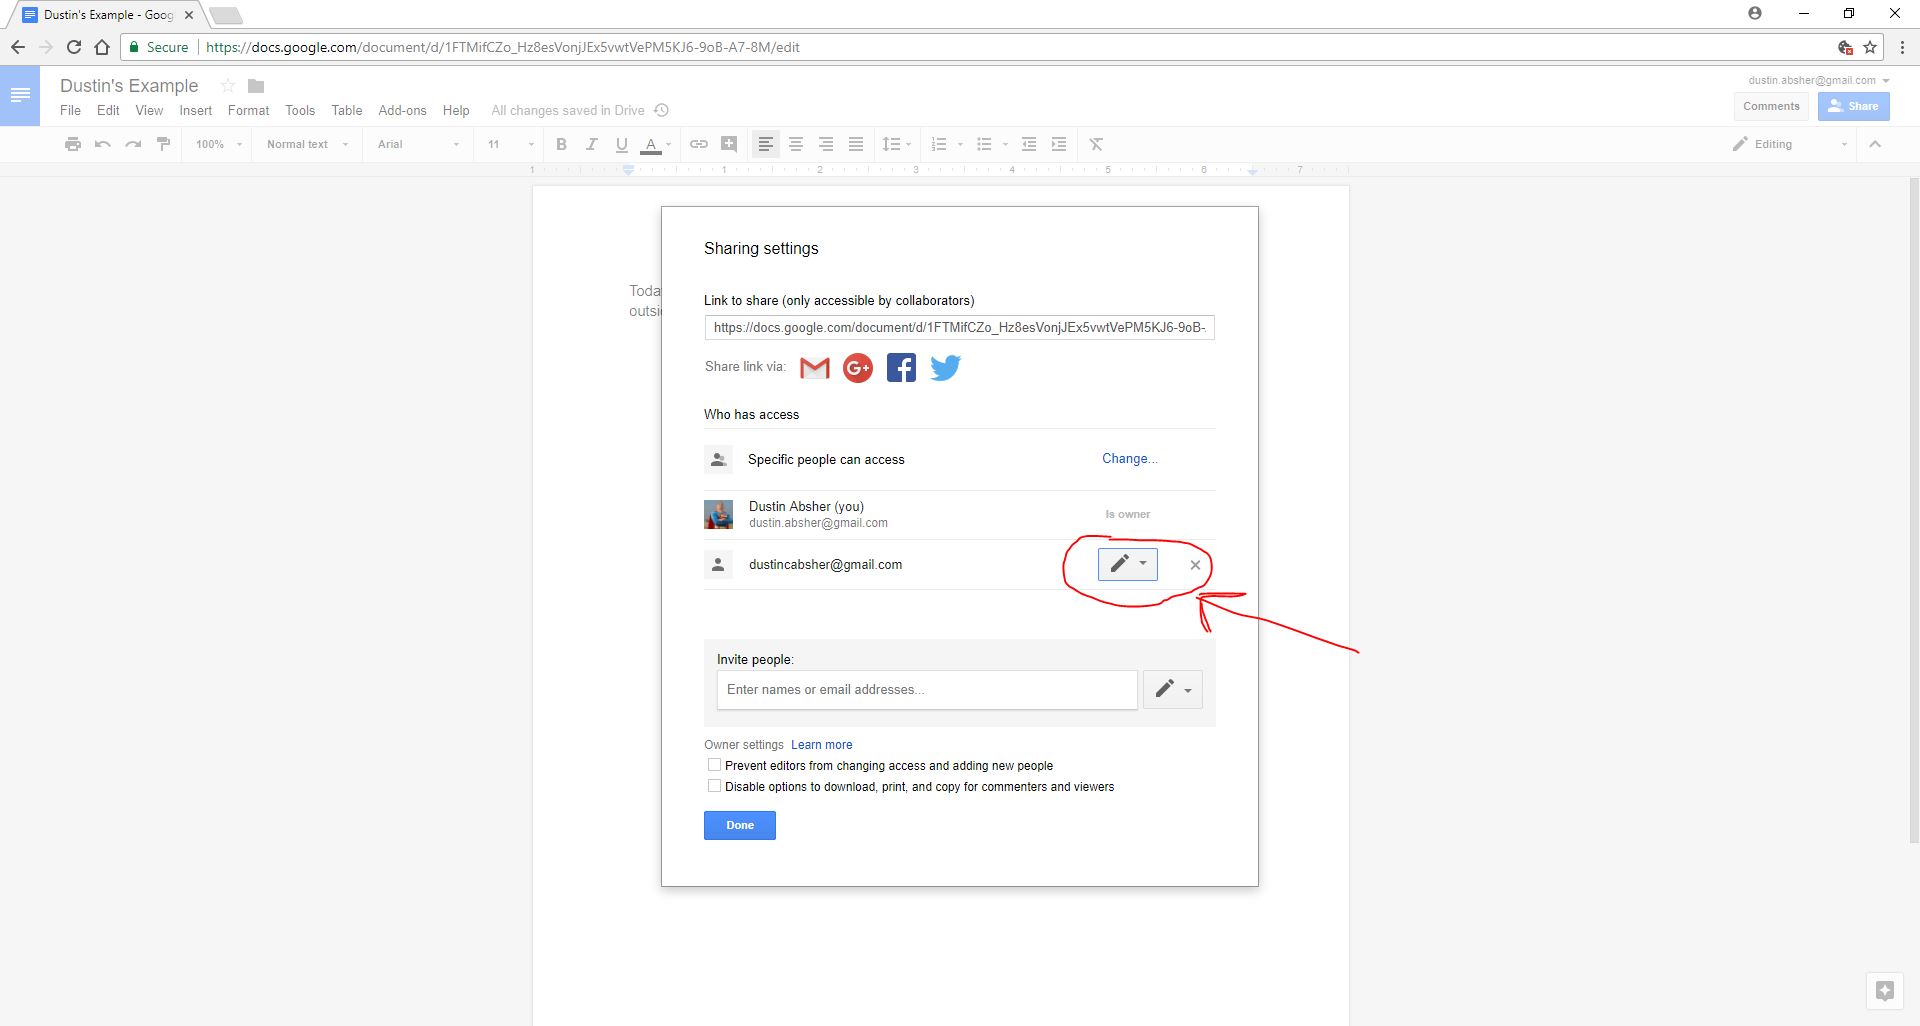The width and height of the screenshot is (1920, 1026).
Task: Open zoom 100% dropdown
Action: click(219, 144)
